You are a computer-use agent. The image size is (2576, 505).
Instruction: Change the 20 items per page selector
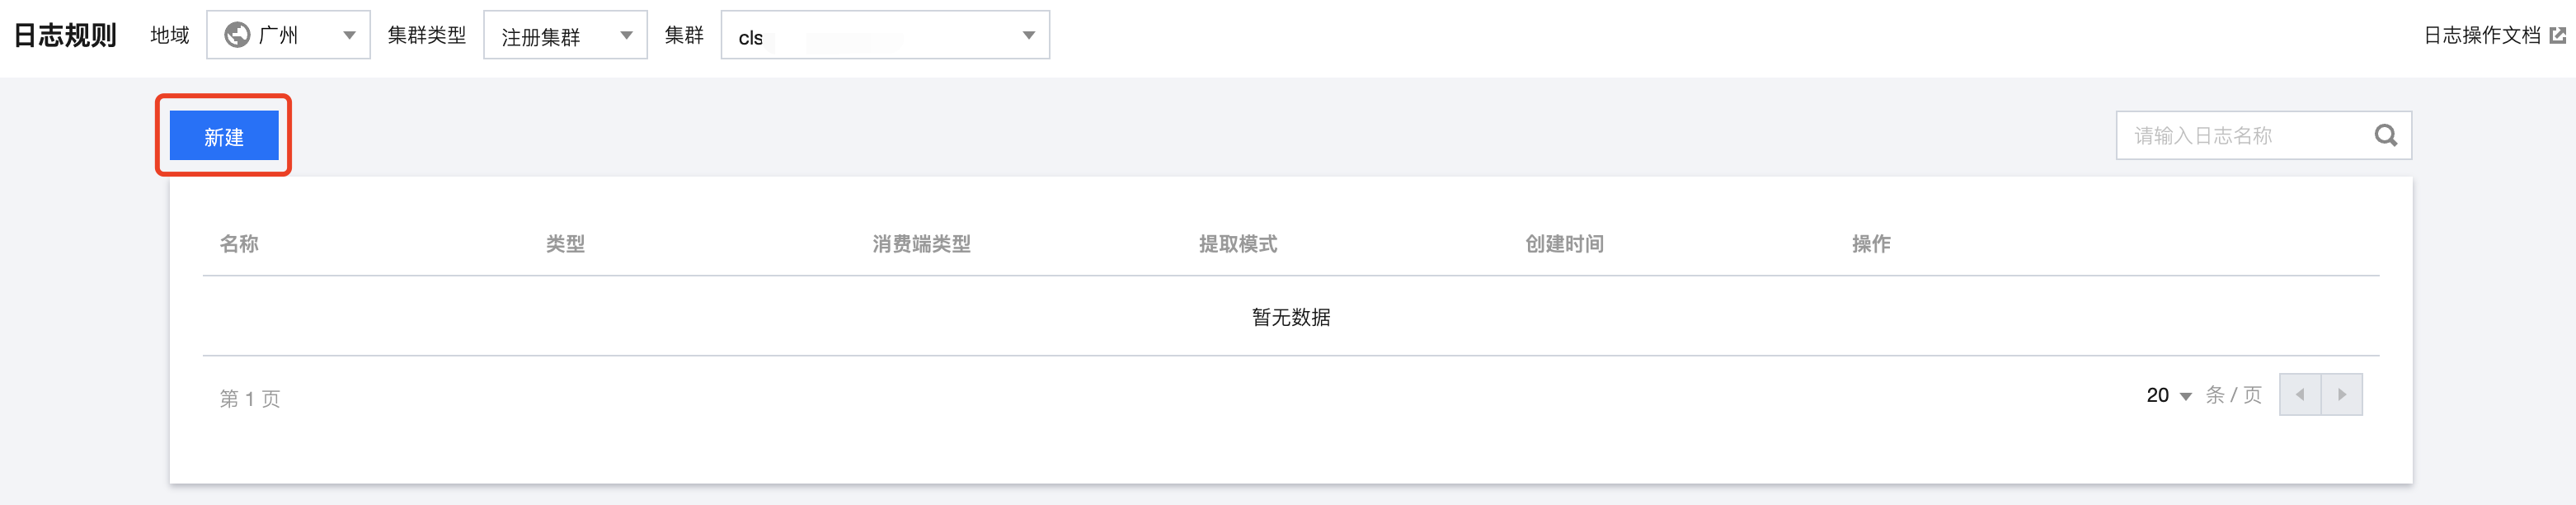coord(2169,395)
